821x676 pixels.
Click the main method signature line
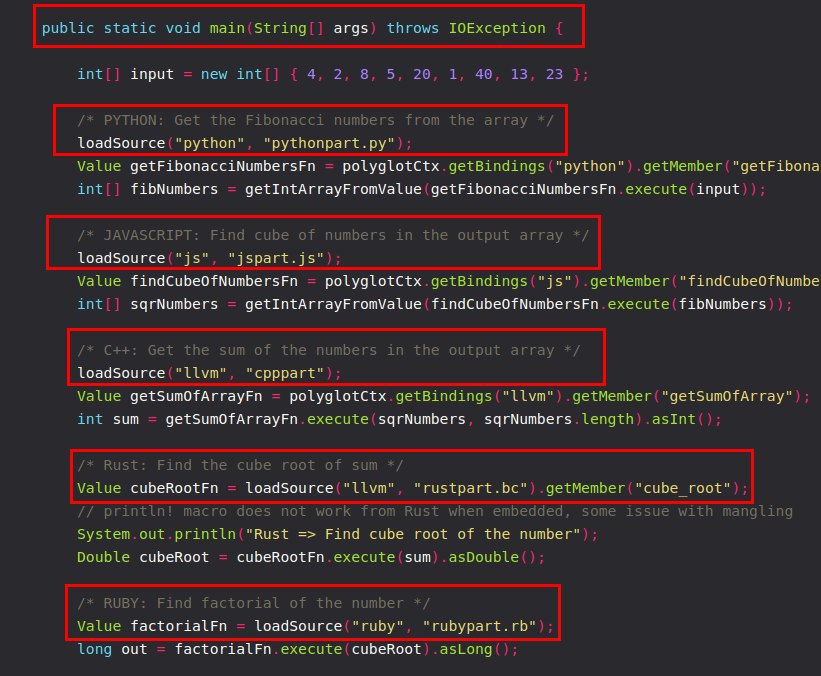(303, 28)
